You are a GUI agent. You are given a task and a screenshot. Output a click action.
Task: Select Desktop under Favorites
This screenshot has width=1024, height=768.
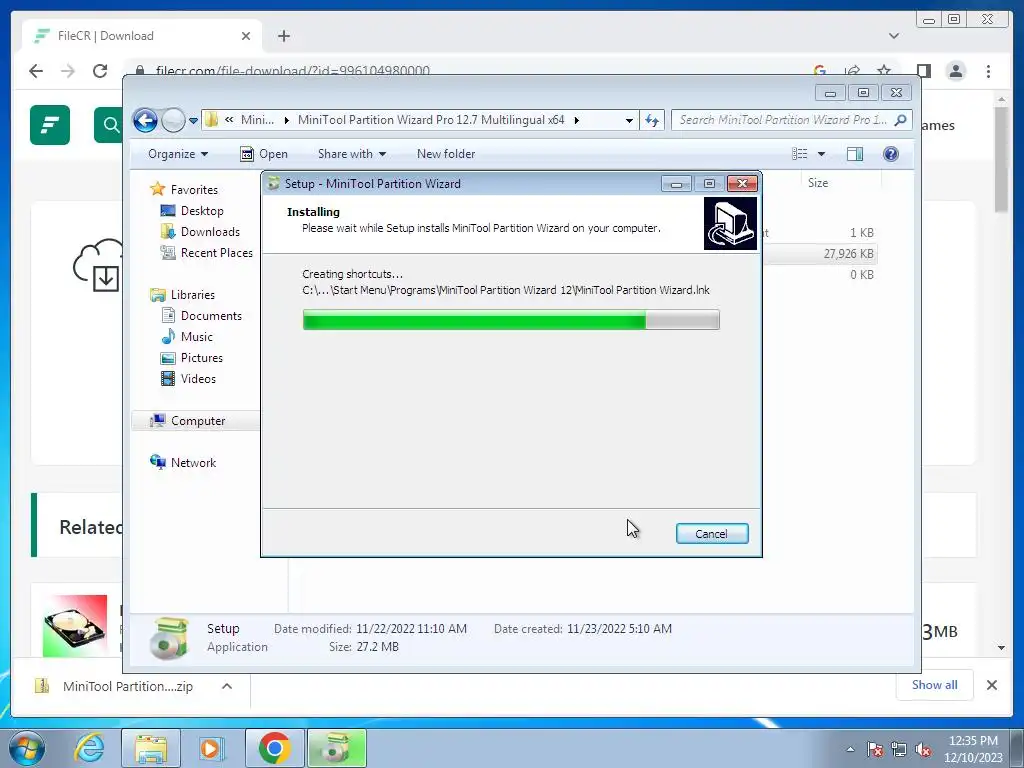click(x=202, y=211)
